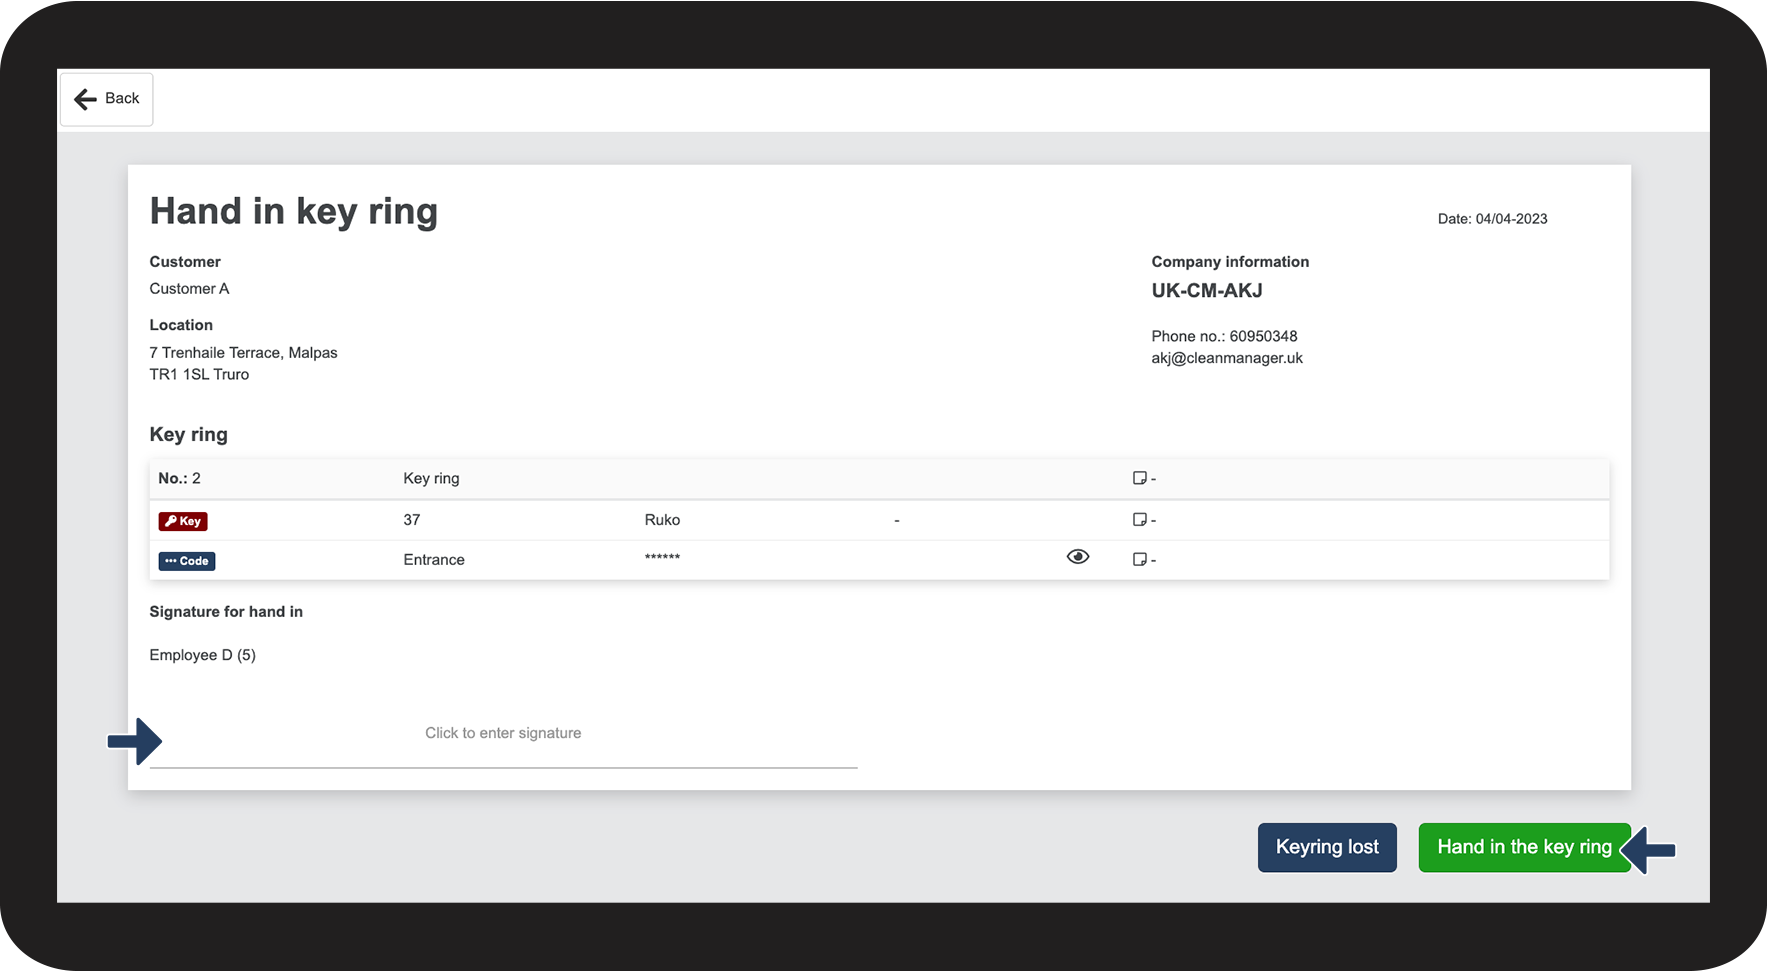1767x971 pixels.
Task: Click the Back arrow button
Action: pos(106,99)
